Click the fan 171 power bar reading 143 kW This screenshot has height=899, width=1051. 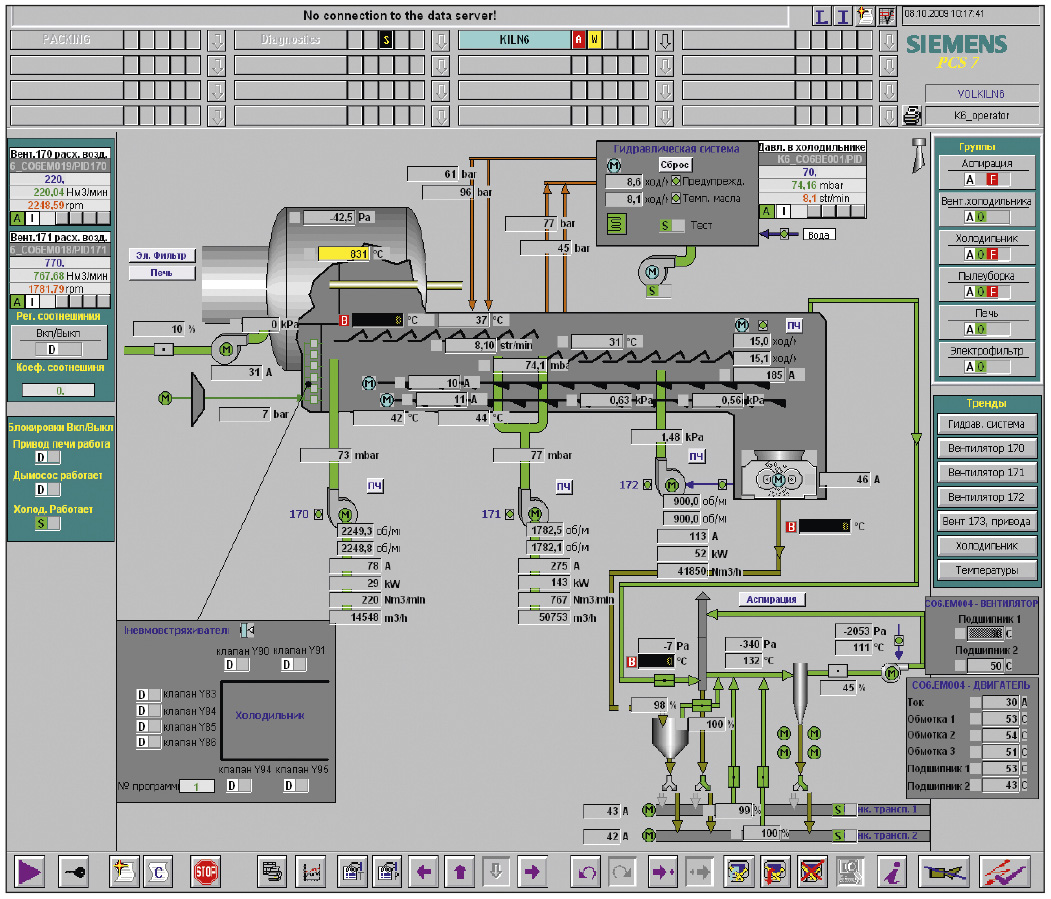[x=545, y=583]
